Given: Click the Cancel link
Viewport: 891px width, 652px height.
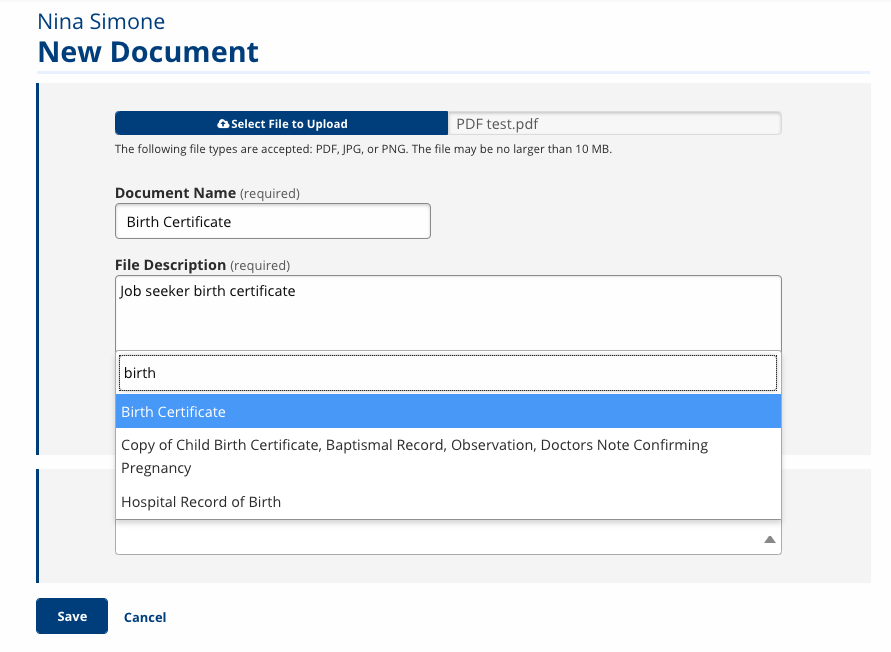Looking at the screenshot, I should coord(145,617).
